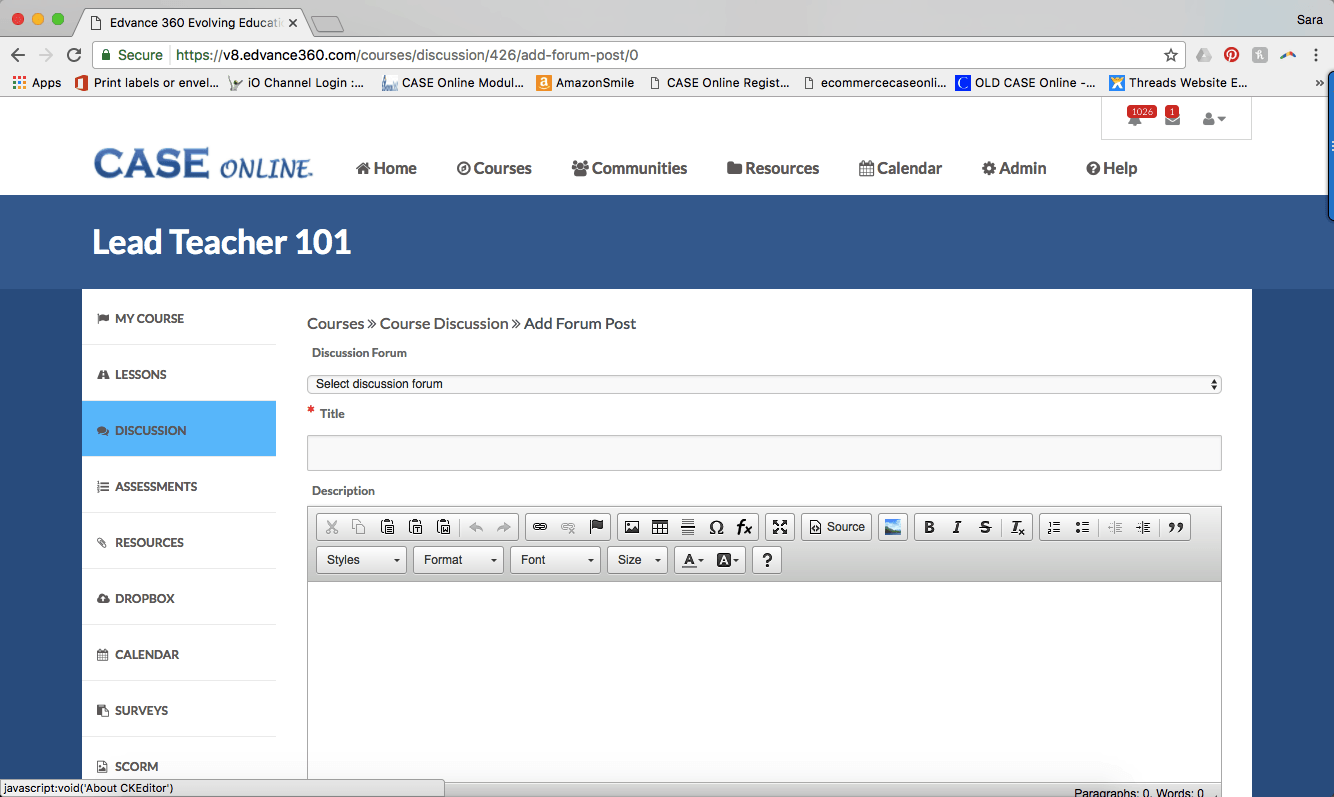Follow the Course Discussion breadcrumb link
1334x797 pixels.
pyautogui.click(x=444, y=323)
